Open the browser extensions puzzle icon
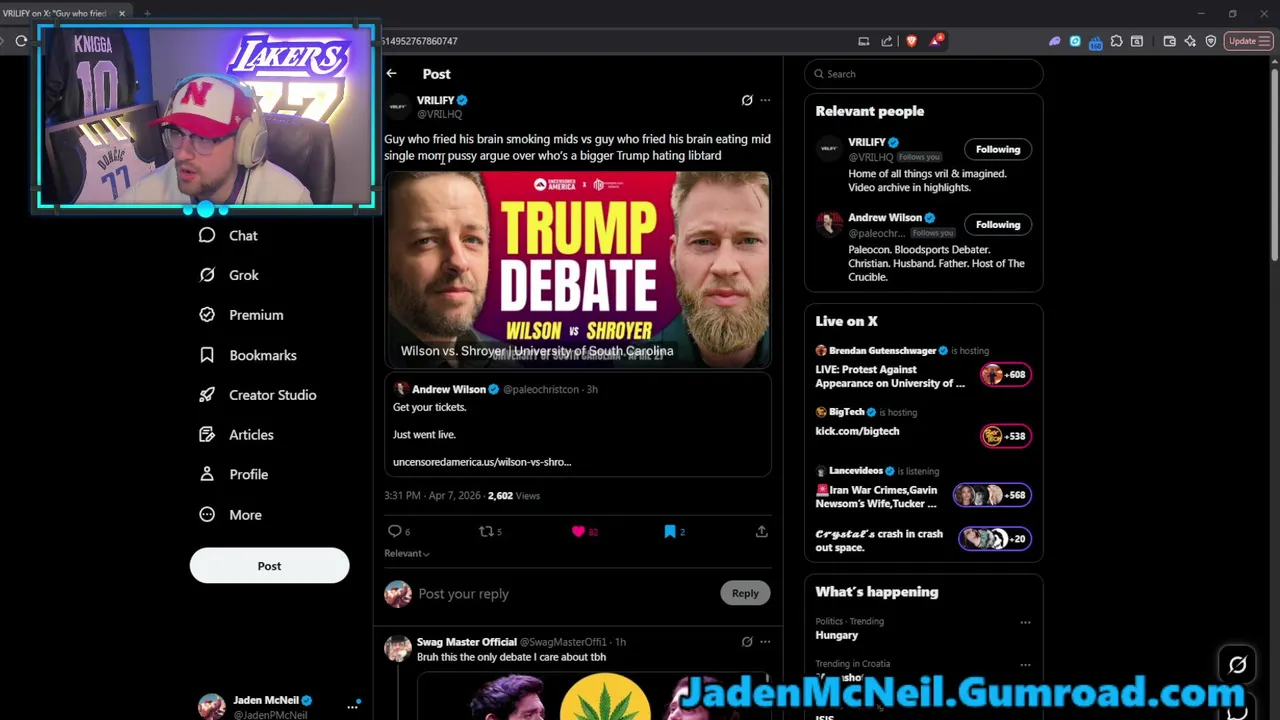 click(1116, 41)
